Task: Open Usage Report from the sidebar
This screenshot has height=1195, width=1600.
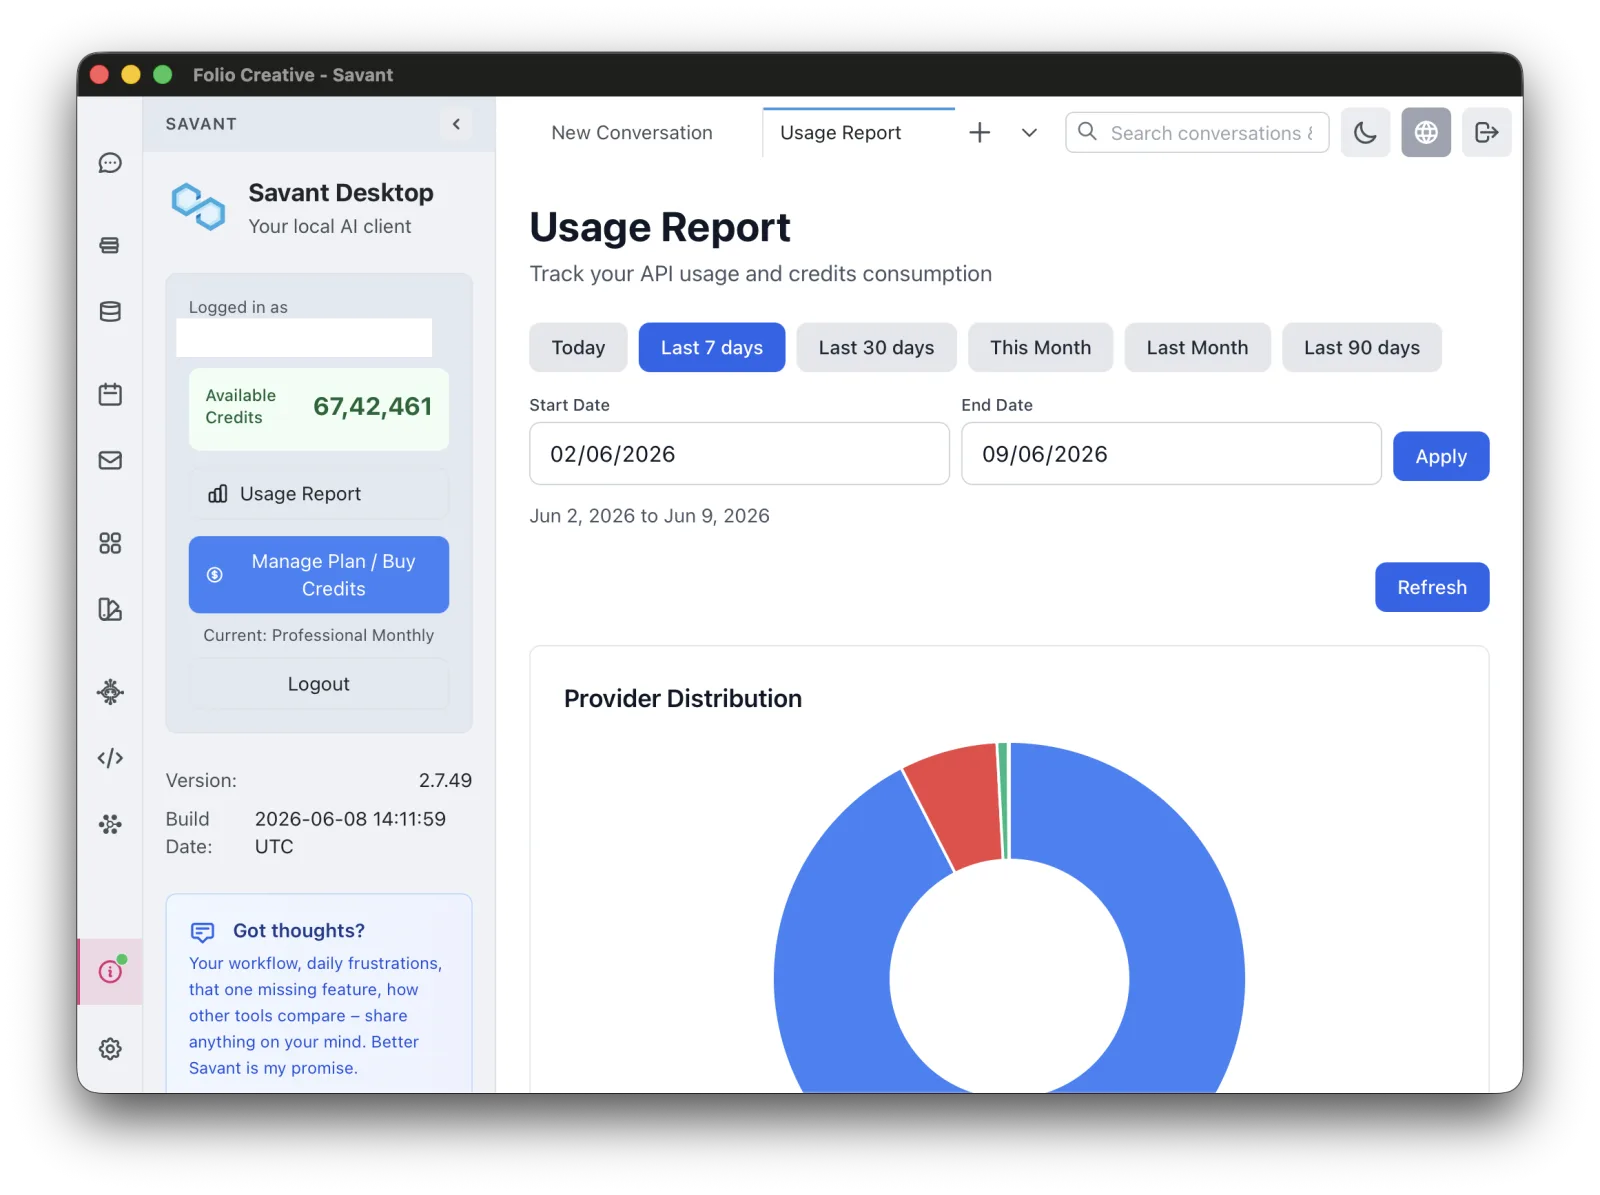Action: (x=319, y=494)
